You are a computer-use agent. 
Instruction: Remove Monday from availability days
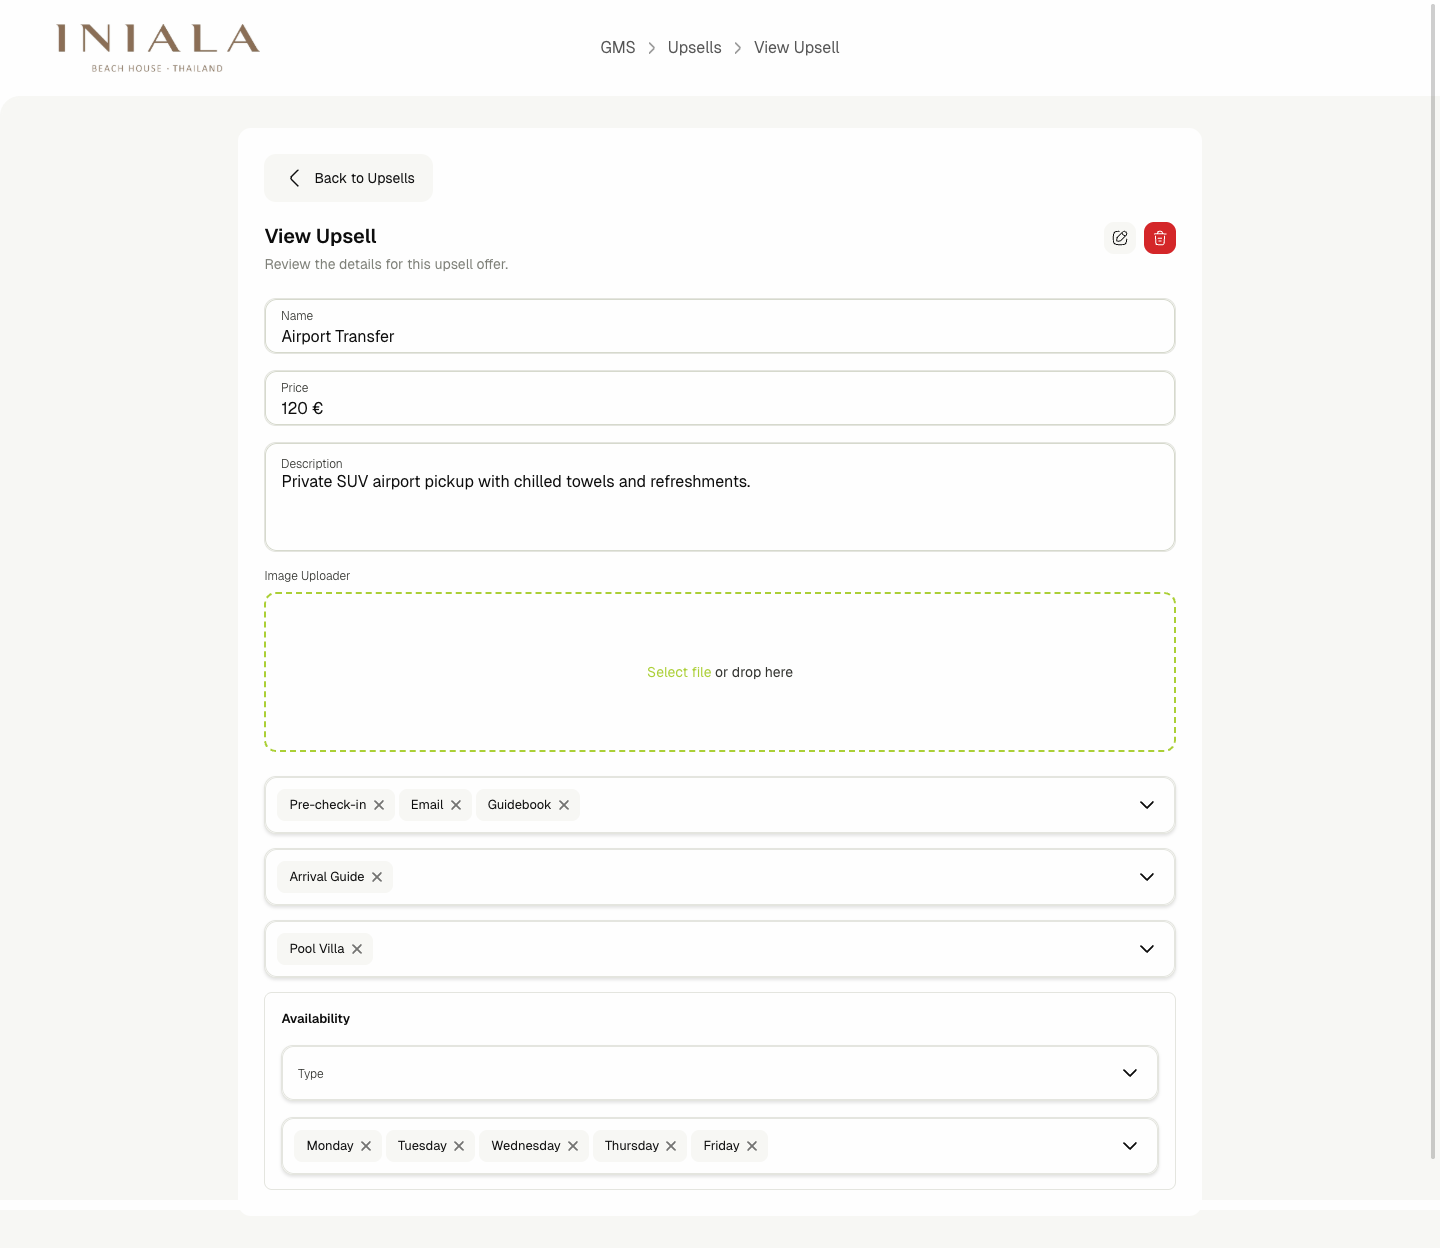(366, 1145)
